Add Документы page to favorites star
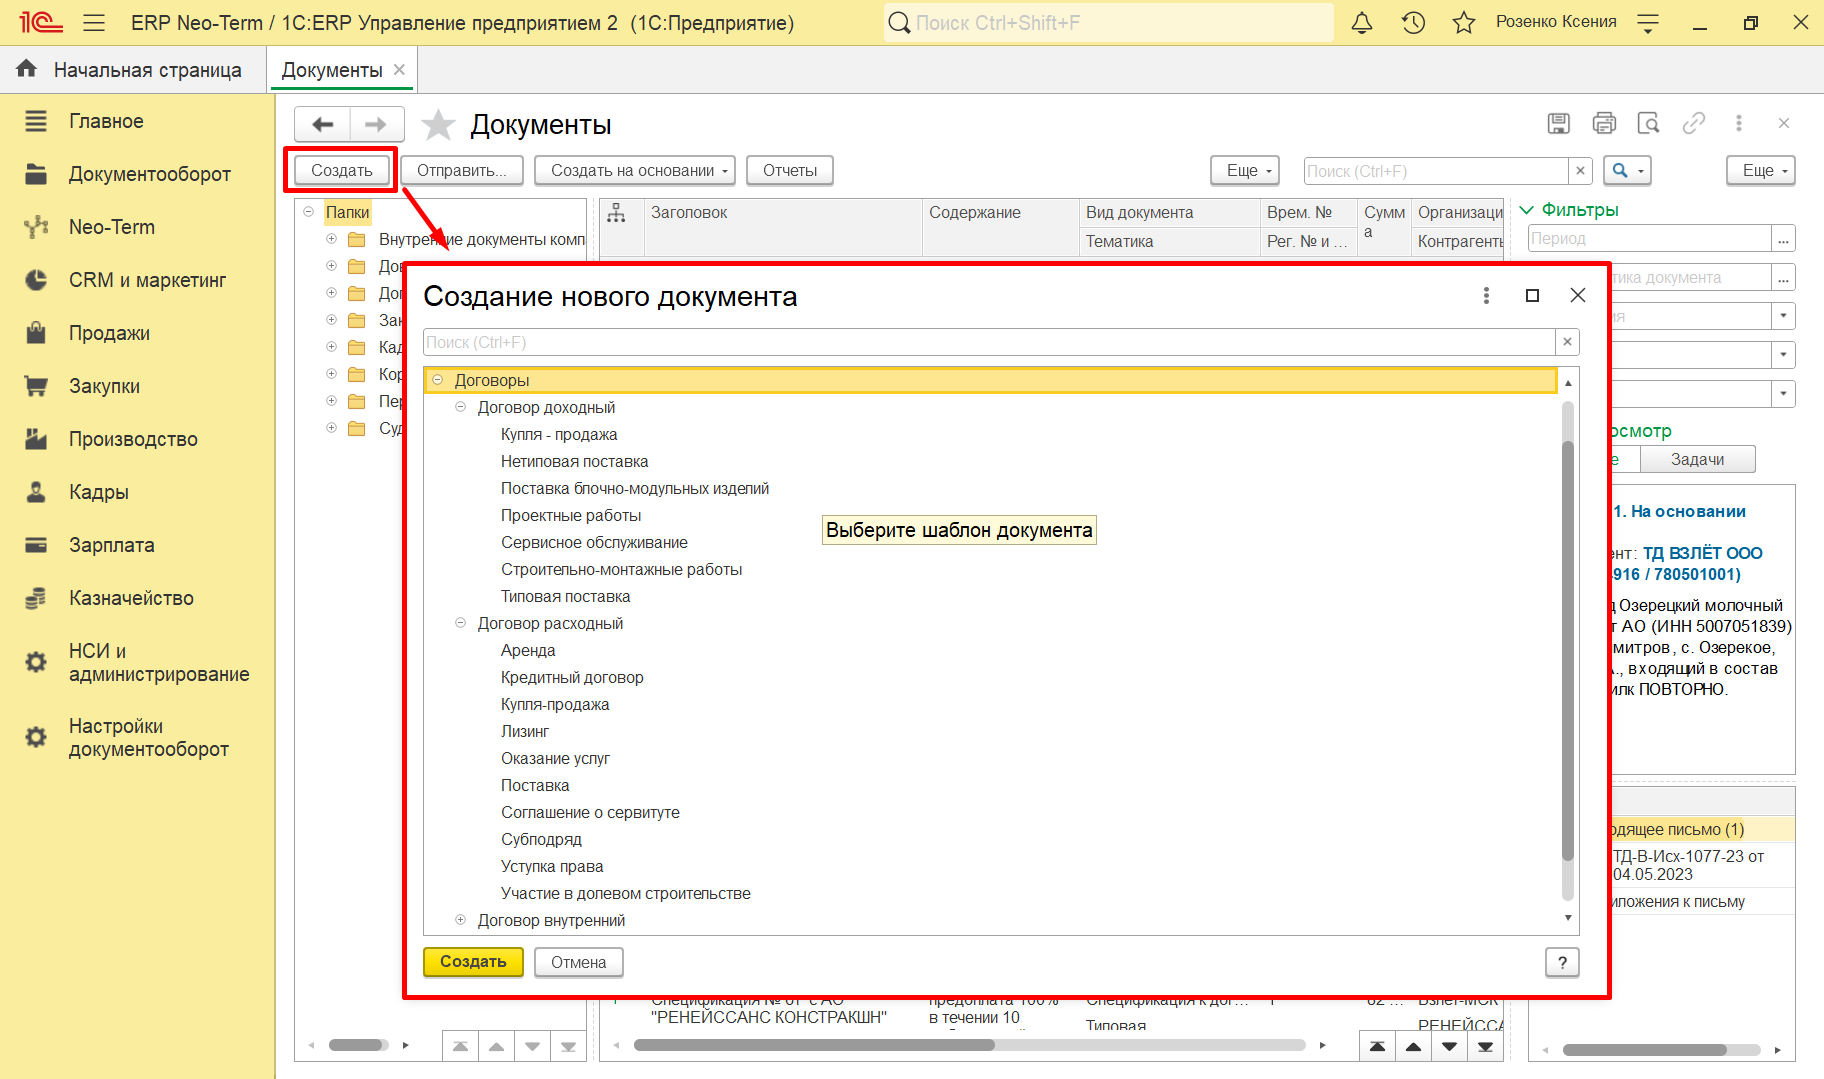This screenshot has height=1079, width=1824. pyautogui.click(x=438, y=125)
